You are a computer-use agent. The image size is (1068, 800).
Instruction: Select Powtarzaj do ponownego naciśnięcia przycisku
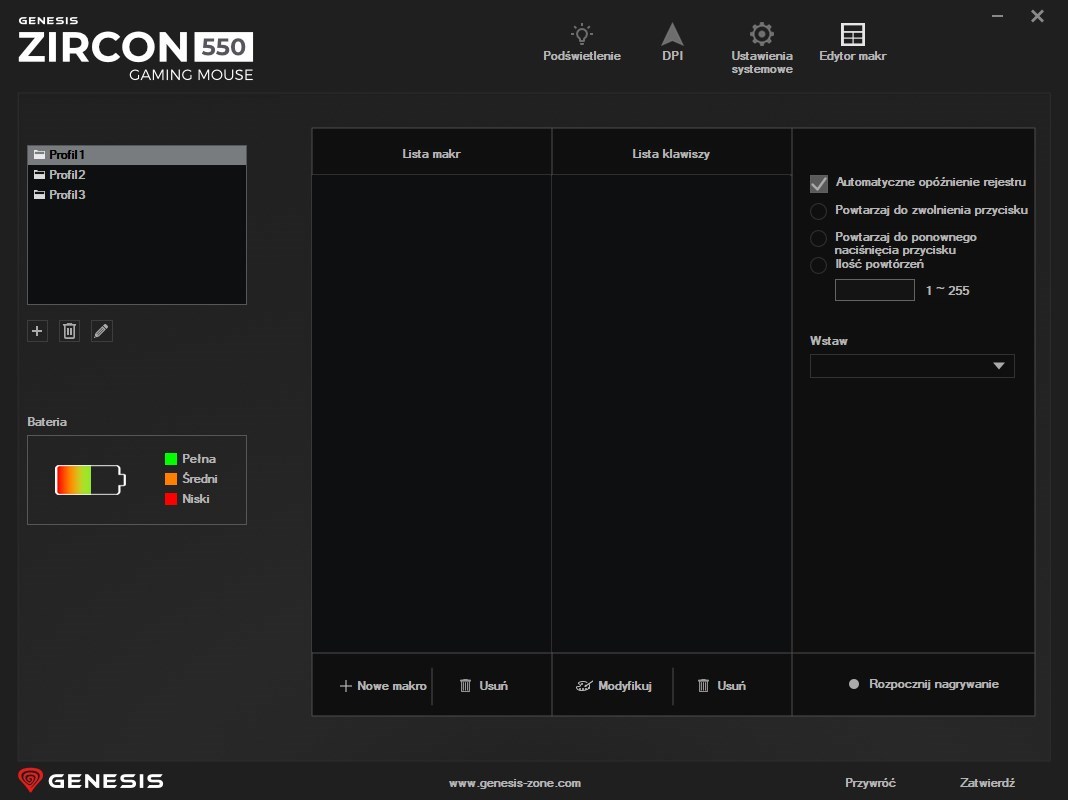(819, 238)
